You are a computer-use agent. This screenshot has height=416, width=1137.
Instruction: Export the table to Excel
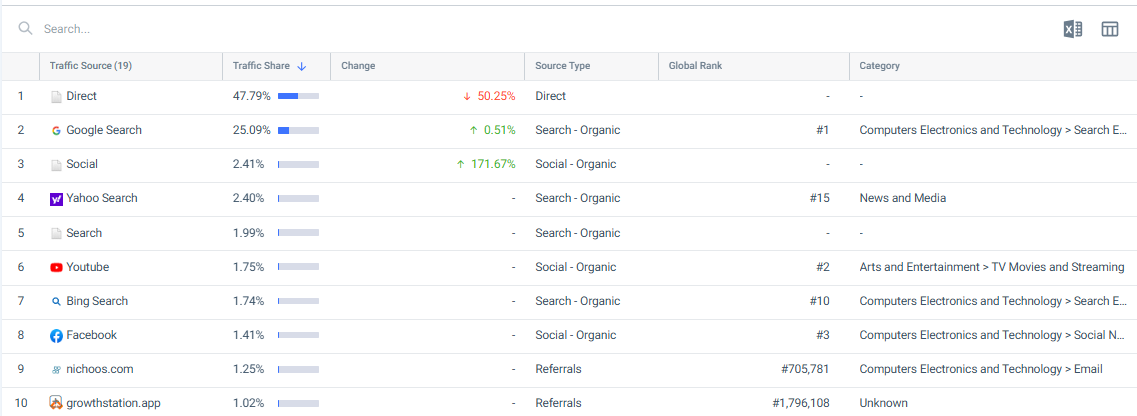tap(1073, 29)
